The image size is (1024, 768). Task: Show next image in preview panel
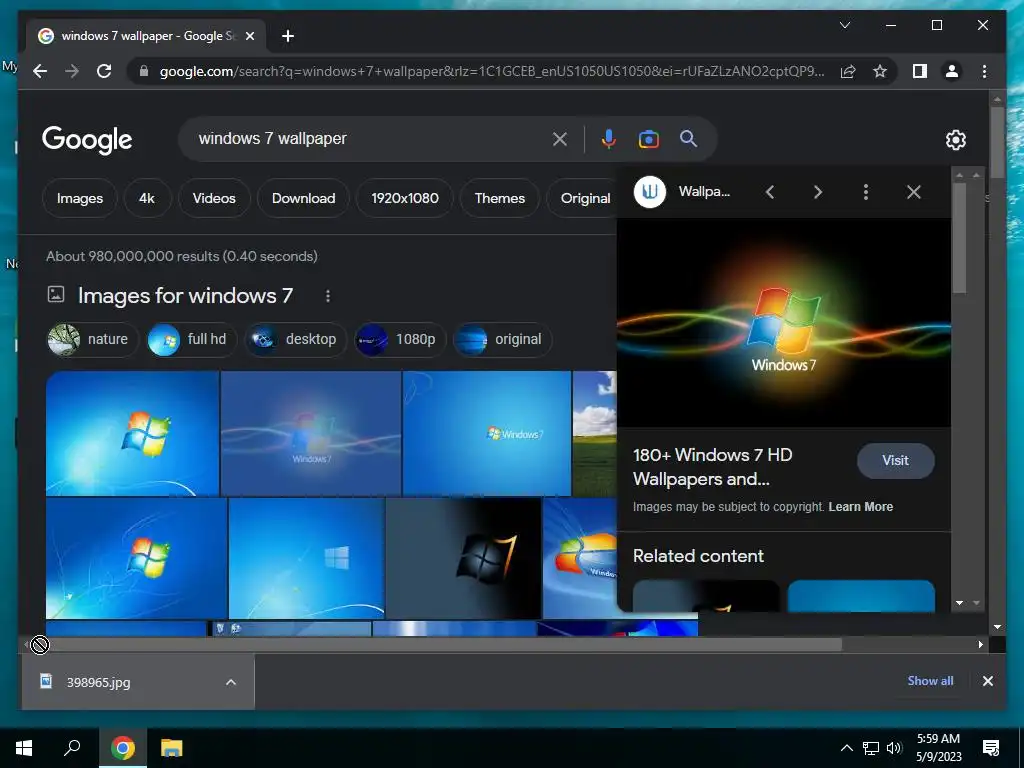click(818, 192)
